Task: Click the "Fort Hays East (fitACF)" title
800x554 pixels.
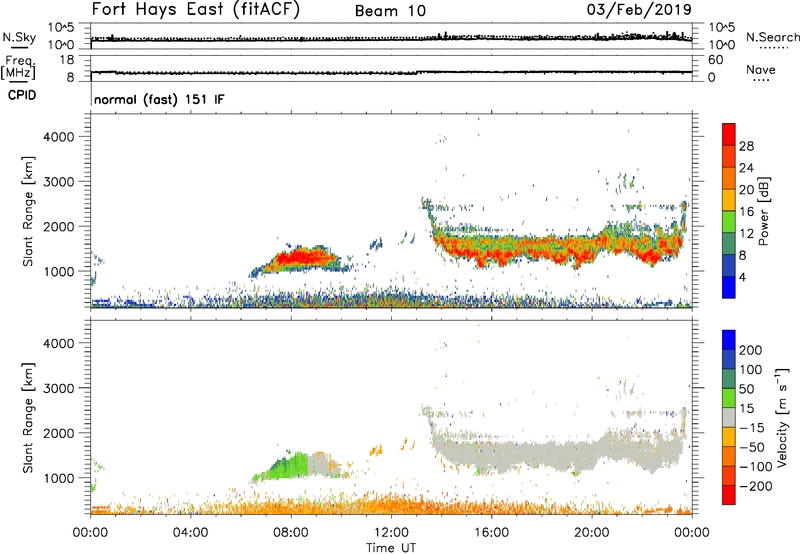Action: click(196, 9)
